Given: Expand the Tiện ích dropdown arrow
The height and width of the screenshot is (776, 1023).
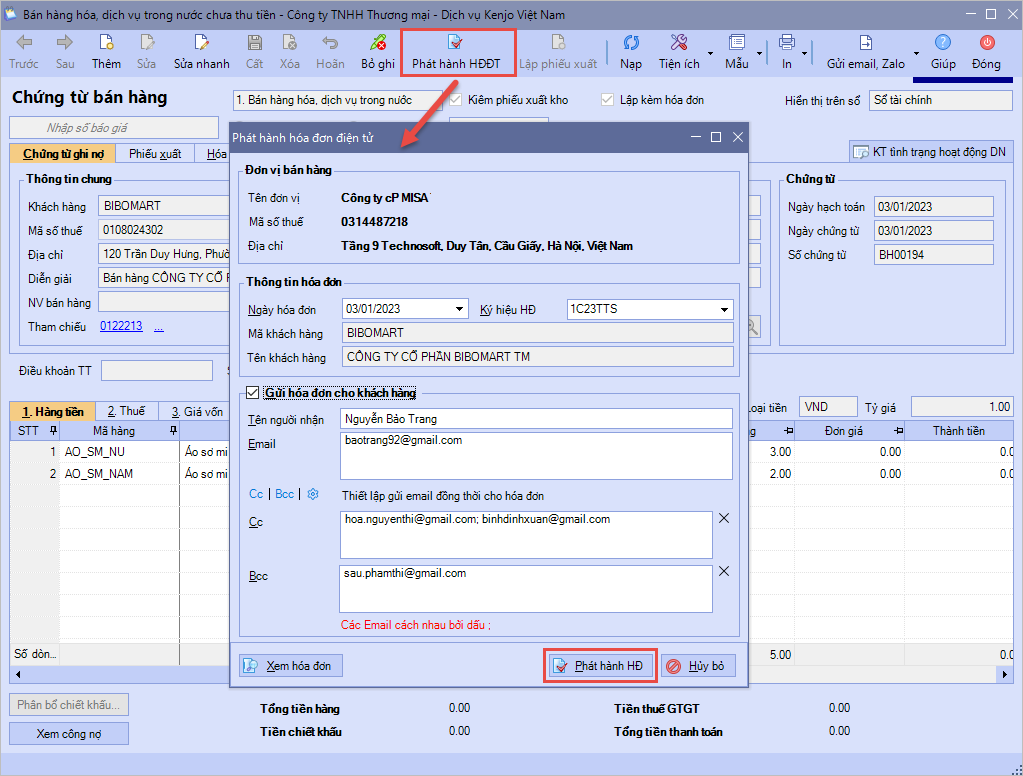Looking at the screenshot, I should [710, 53].
